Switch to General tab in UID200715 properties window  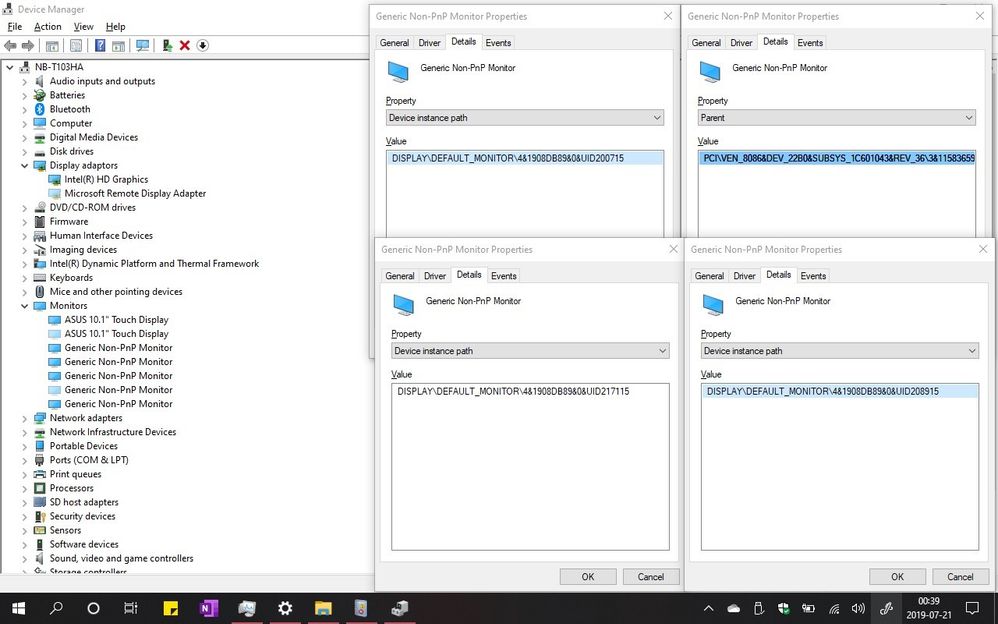pyautogui.click(x=395, y=43)
